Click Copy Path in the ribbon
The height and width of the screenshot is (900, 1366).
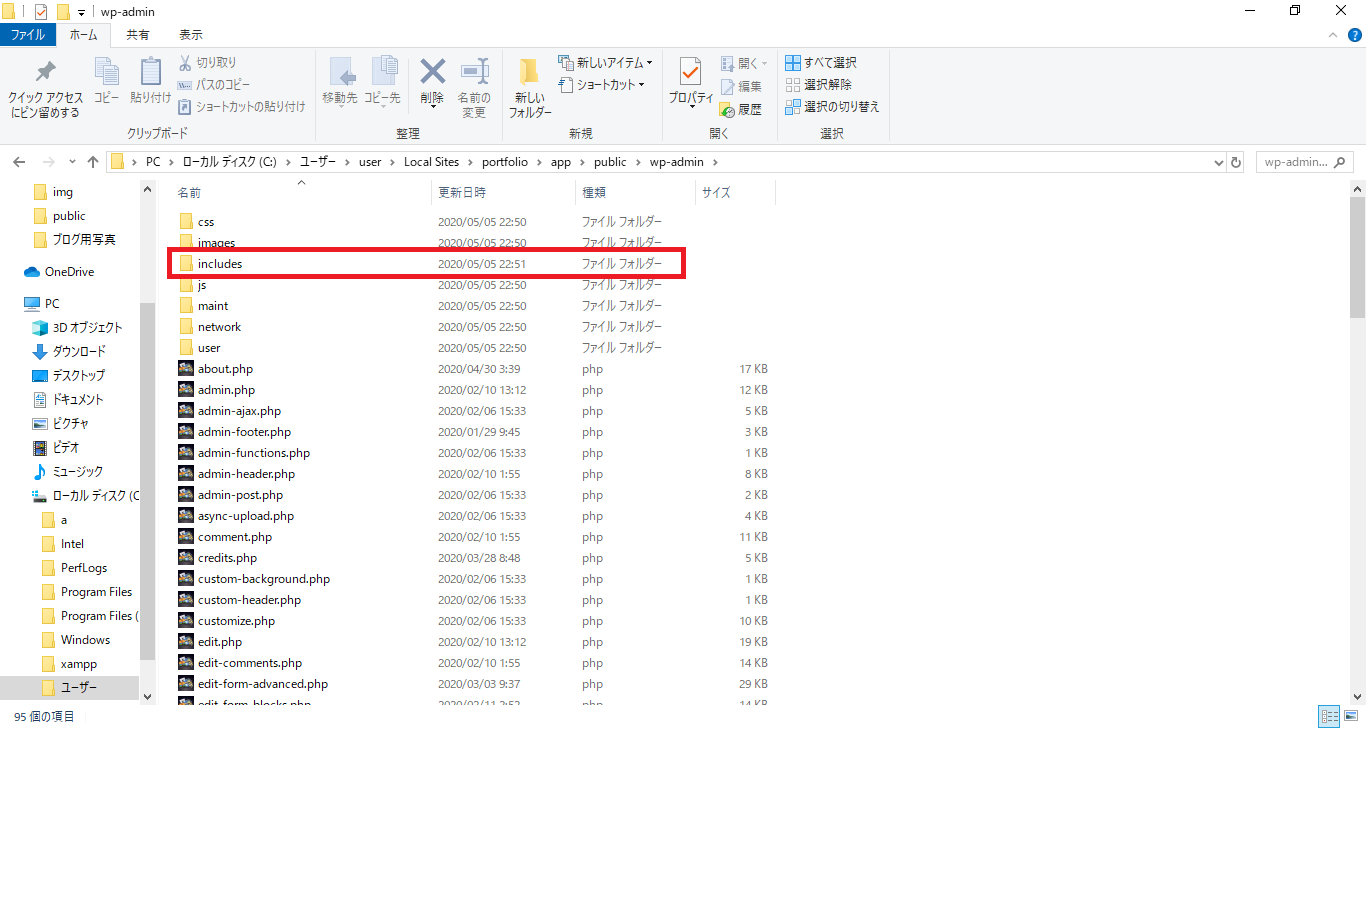(x=214, y=84)
